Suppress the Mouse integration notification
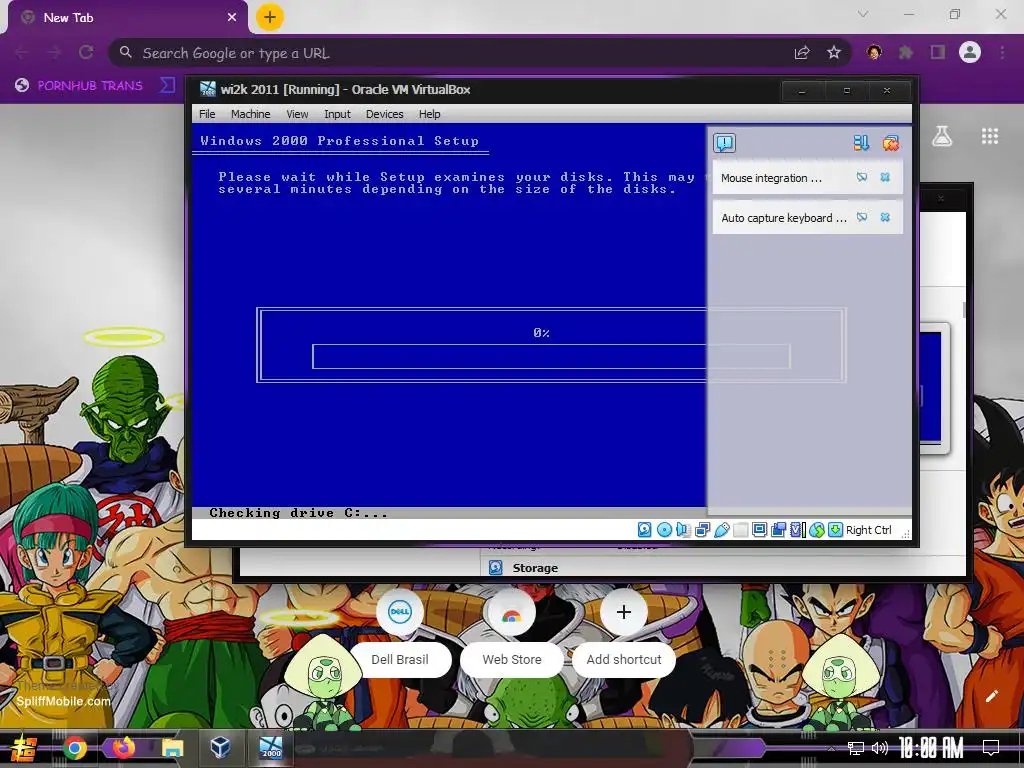Screen dimensions: 1024x768 point(862,177)
